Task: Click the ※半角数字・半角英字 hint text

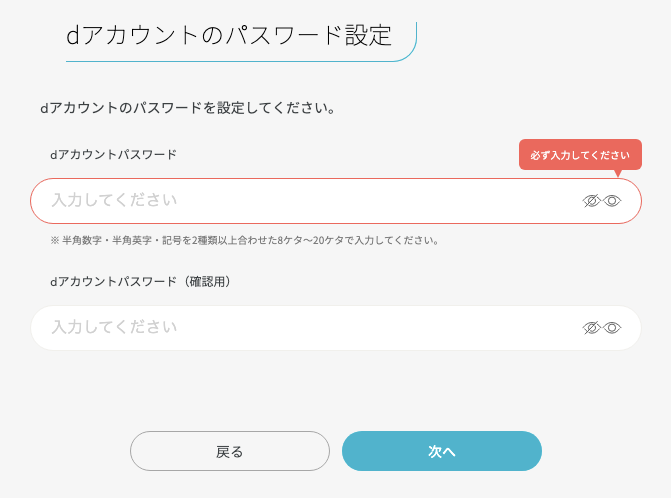Action: click(x=244, y=240)
